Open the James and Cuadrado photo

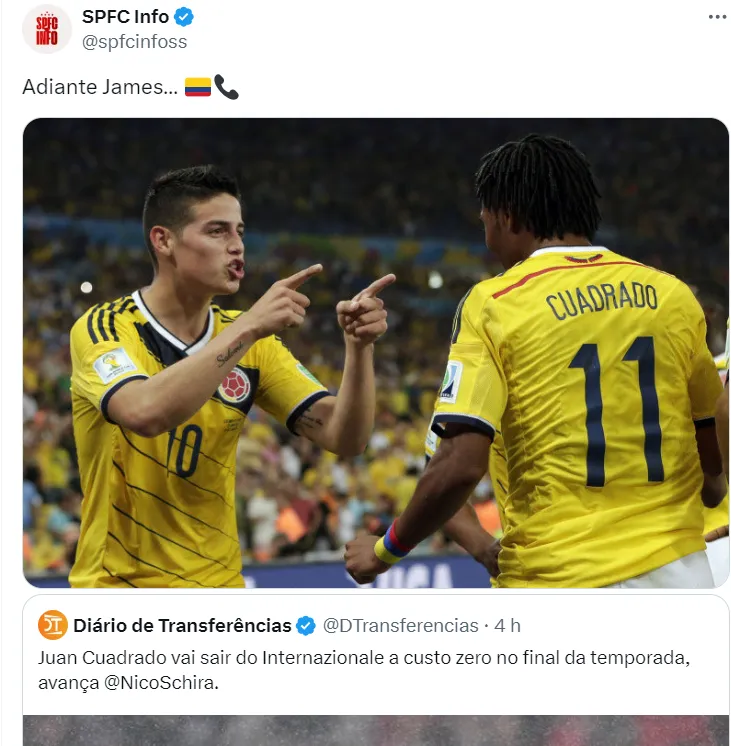375,353
